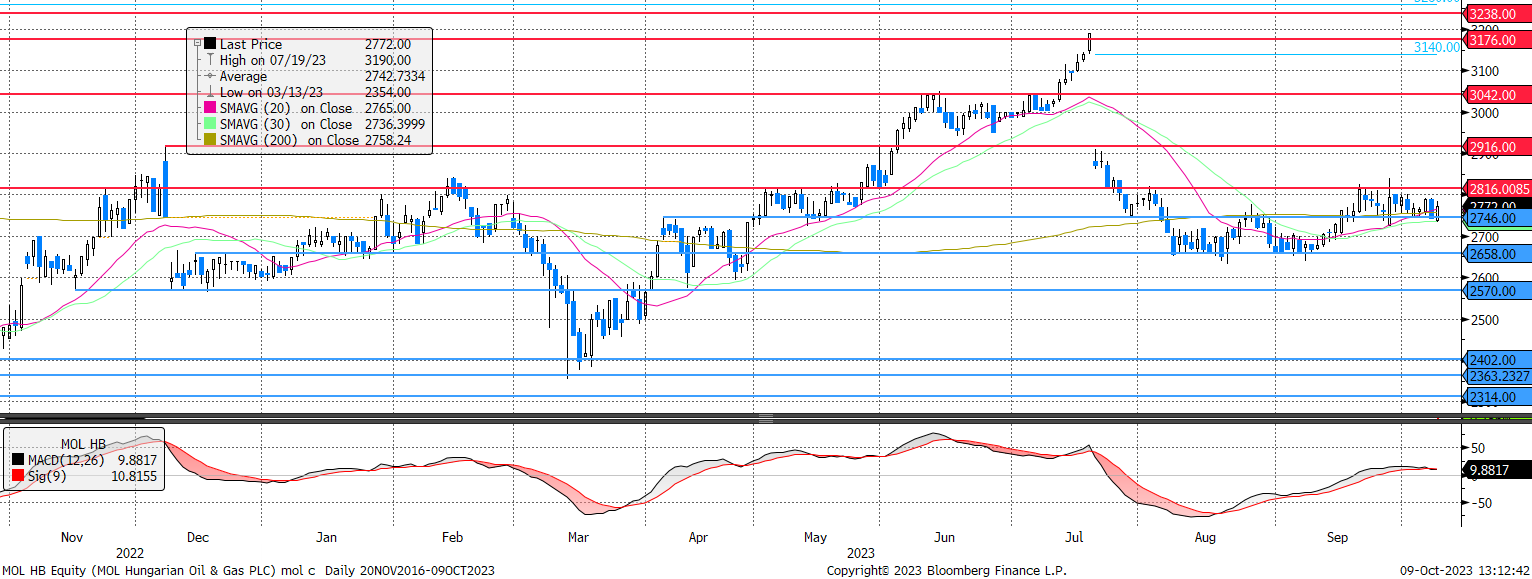Click the 2023 year axis label
1532x579 pixels.
pos(861,552)
